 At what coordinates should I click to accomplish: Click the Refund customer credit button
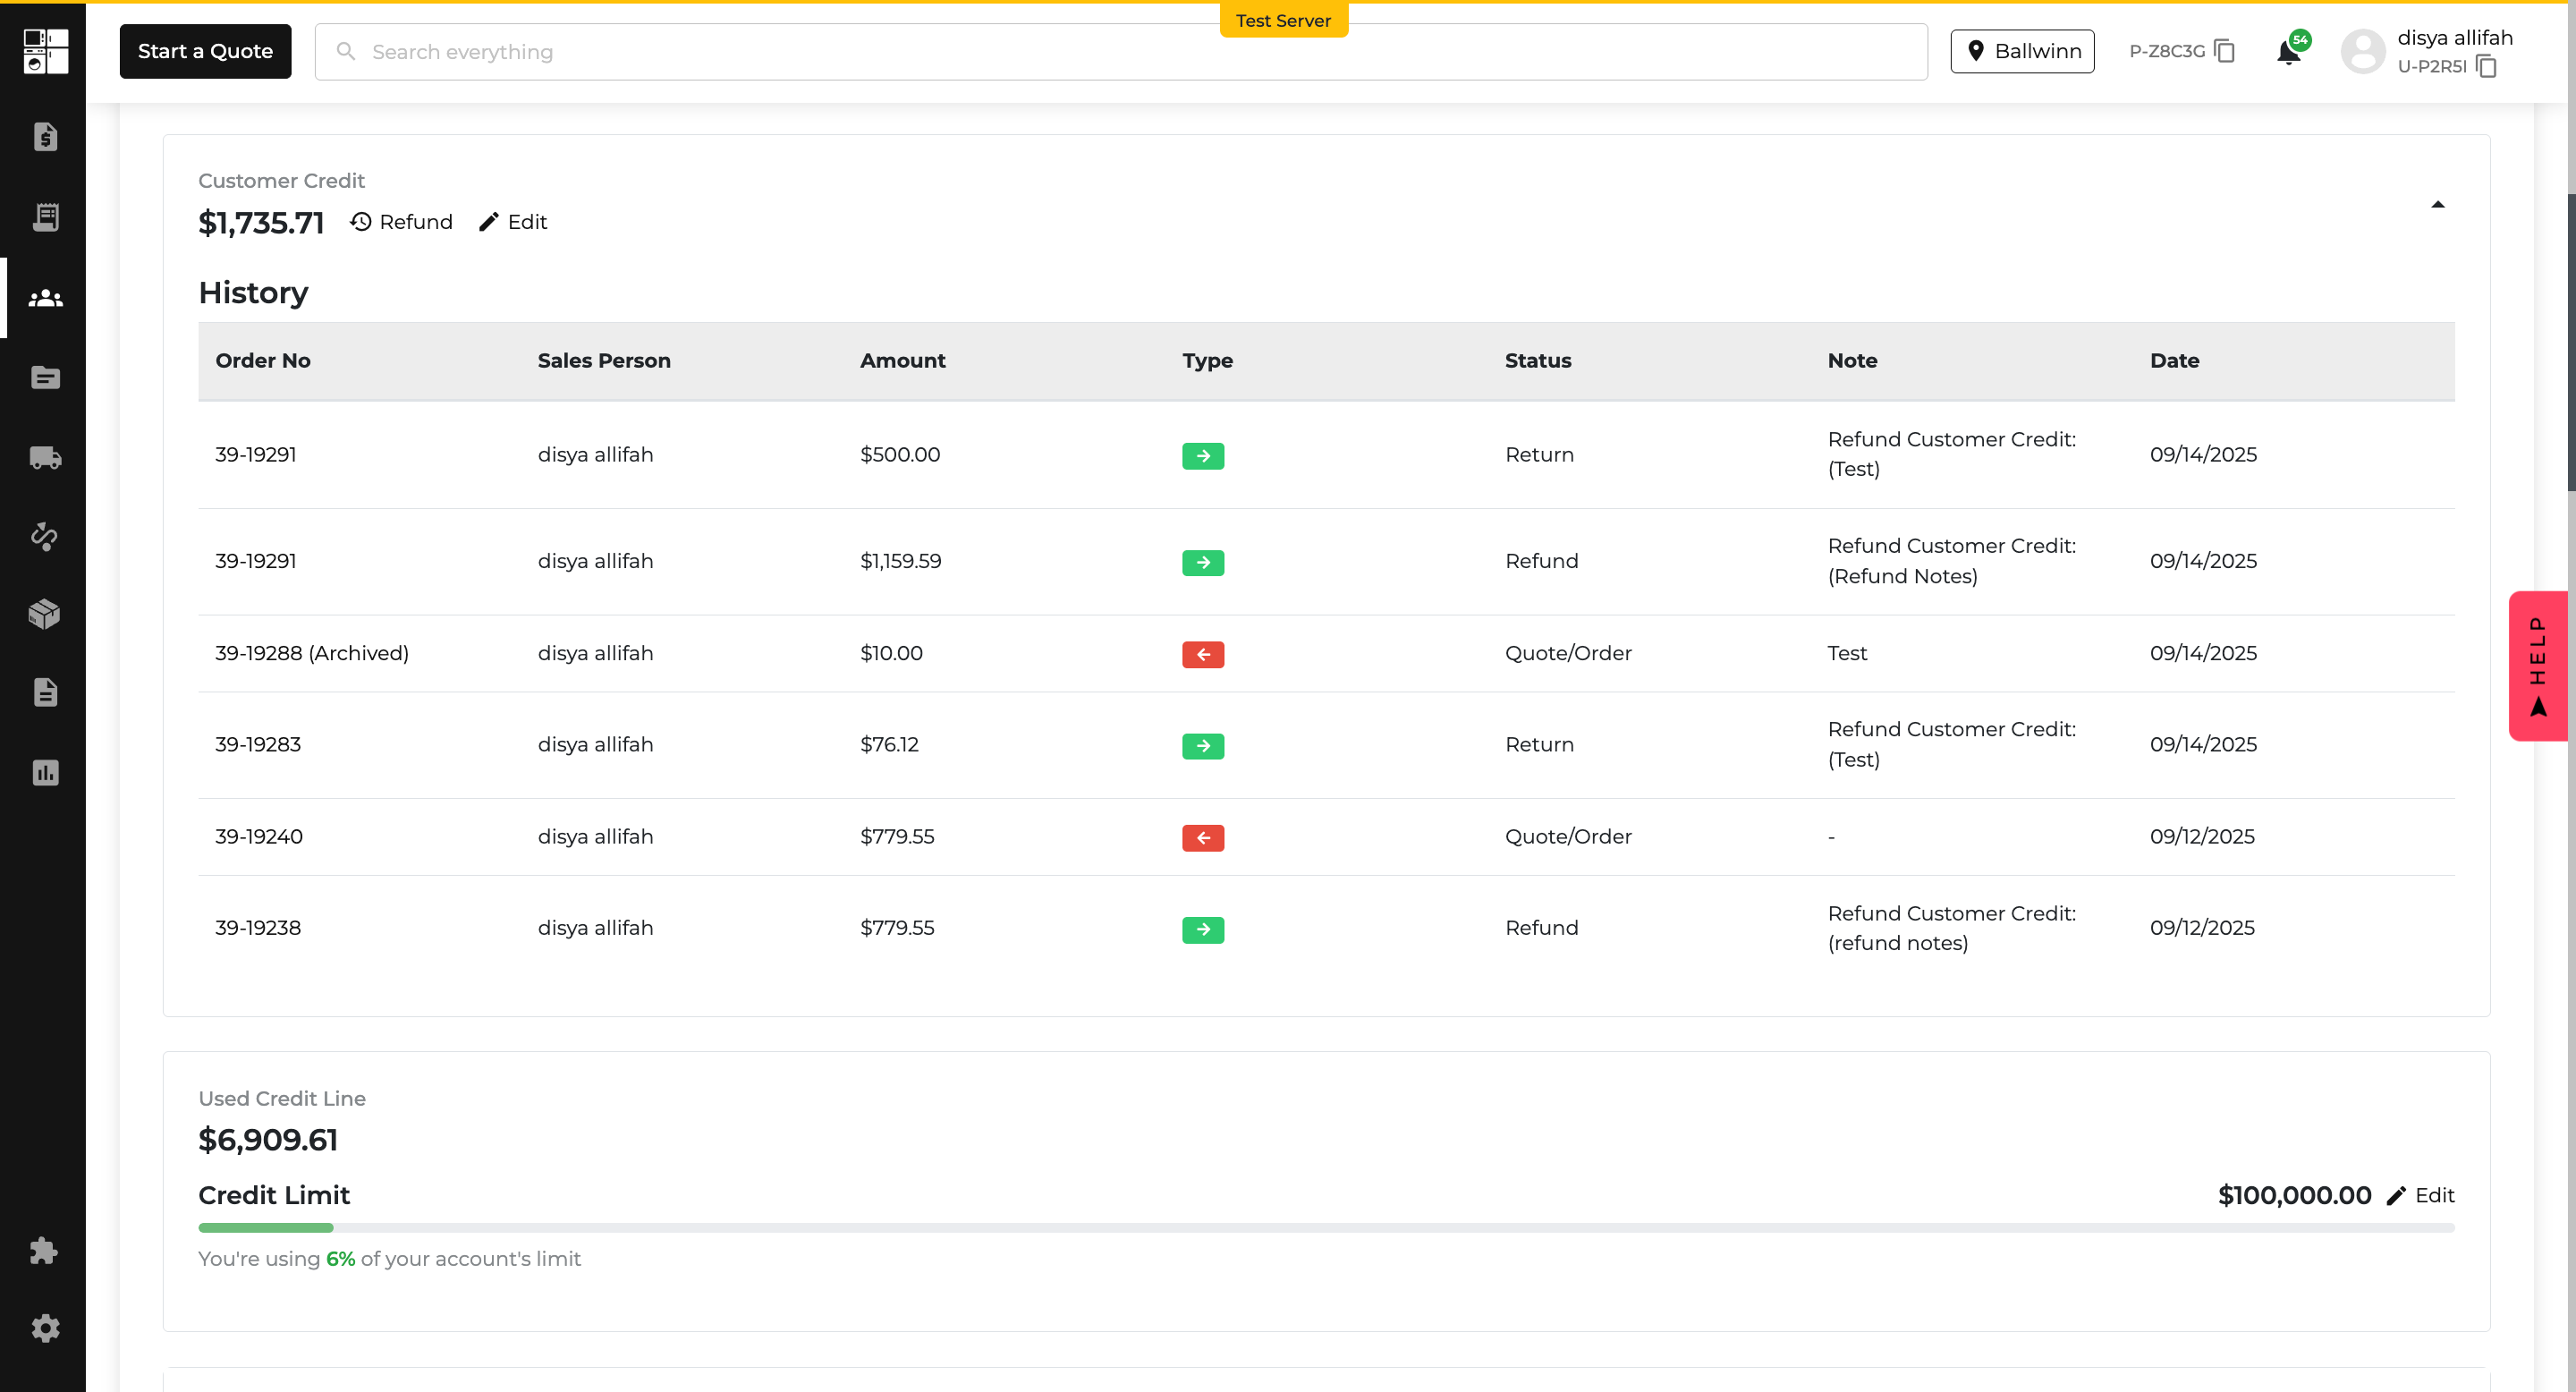point(401,222)
